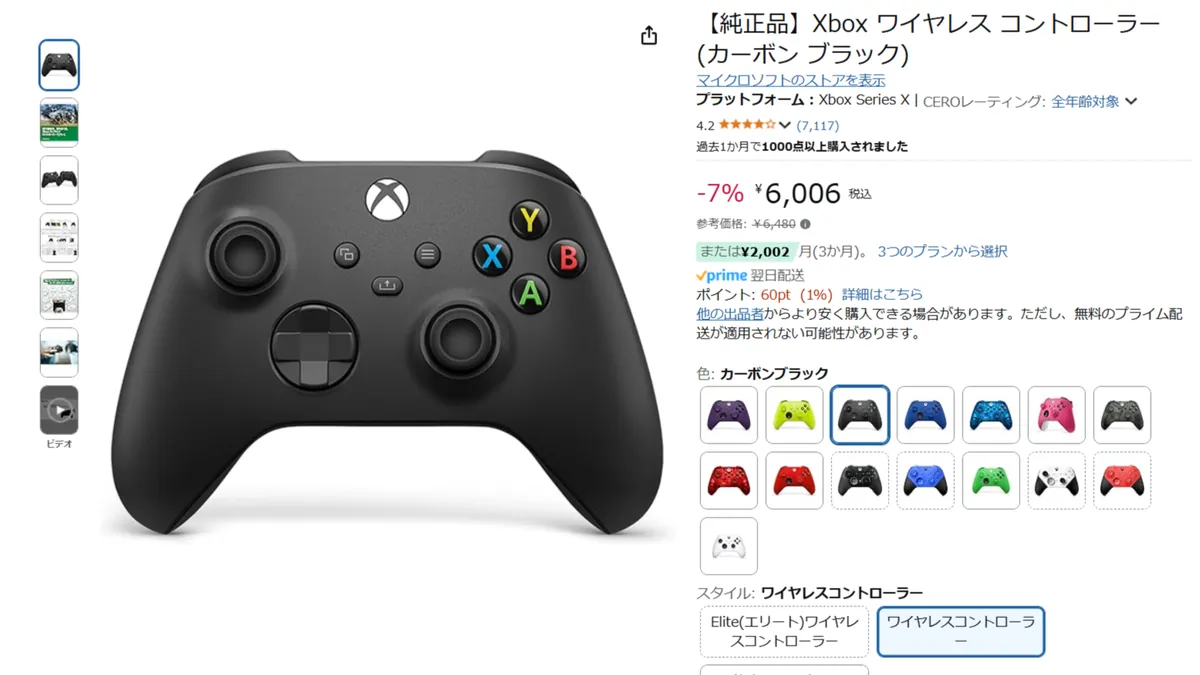Pick the pink controller color option
Viewport: 1200px width, 675px height.
tap(1056, 415)
